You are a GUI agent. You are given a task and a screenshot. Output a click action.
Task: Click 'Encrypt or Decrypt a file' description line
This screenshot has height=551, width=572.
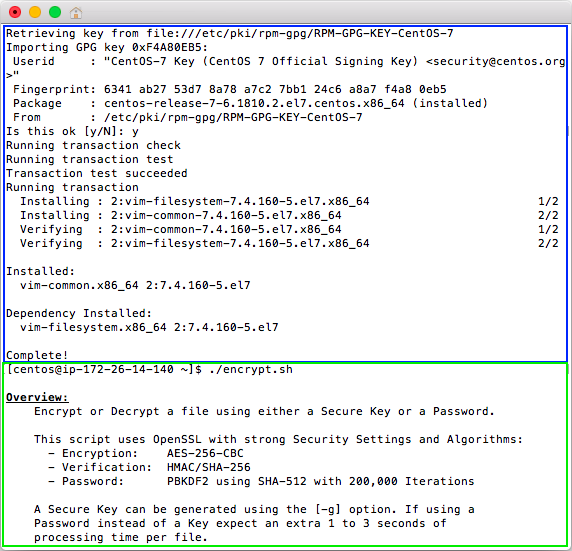tap(264, 411)
